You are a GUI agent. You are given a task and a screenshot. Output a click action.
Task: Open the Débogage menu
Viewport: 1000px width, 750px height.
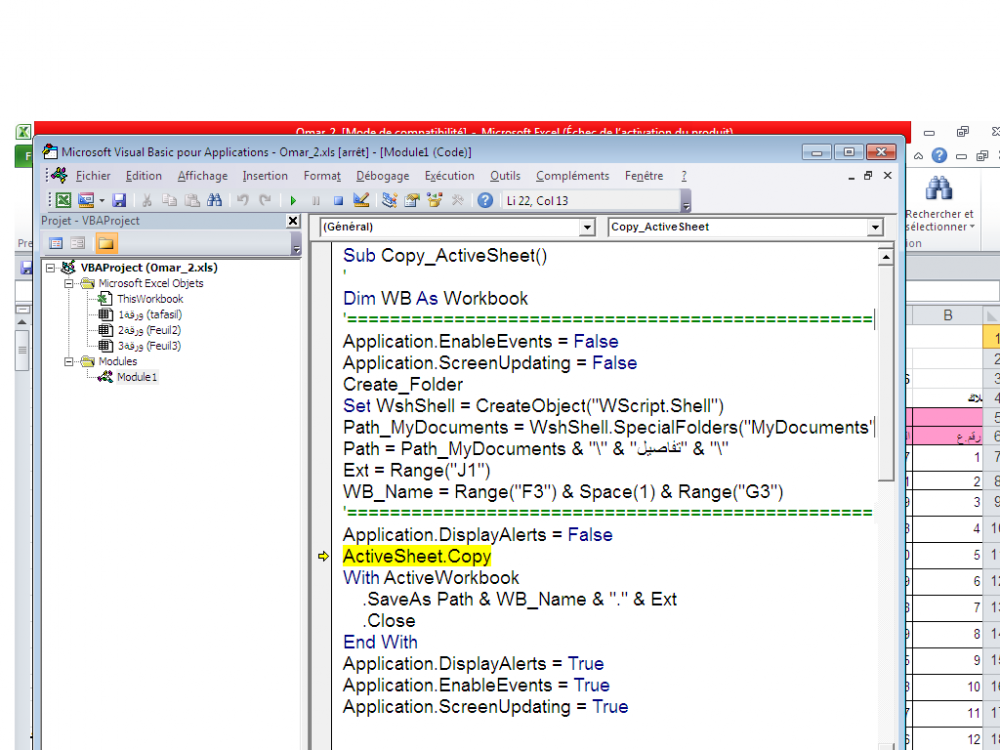pos(383,176)
